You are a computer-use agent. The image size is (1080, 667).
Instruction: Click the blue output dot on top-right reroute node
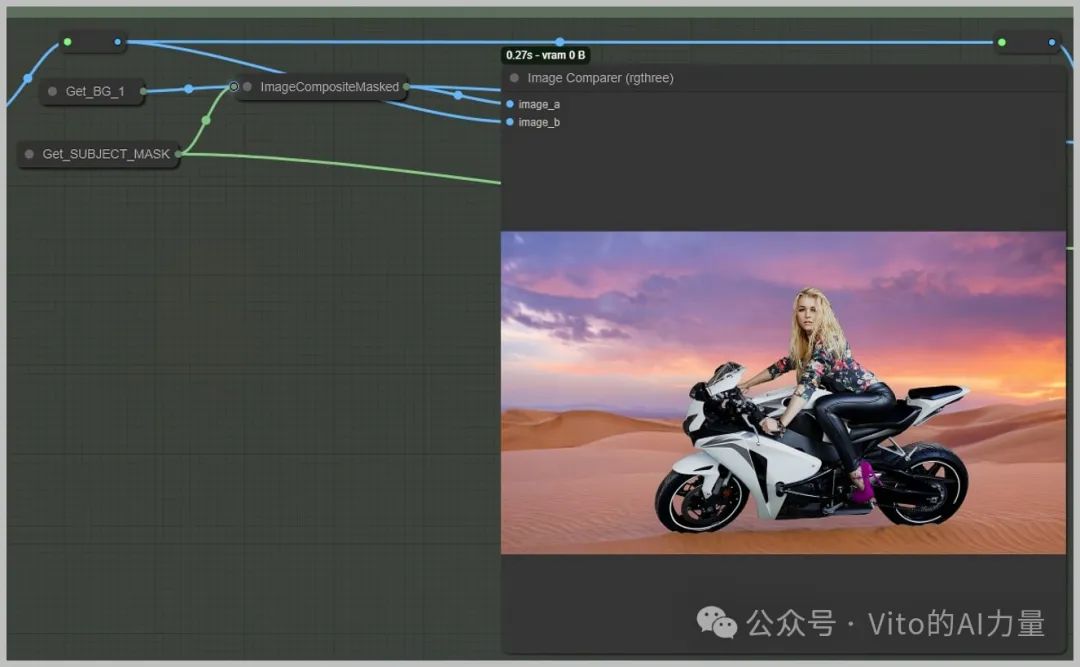point(1052,43)
